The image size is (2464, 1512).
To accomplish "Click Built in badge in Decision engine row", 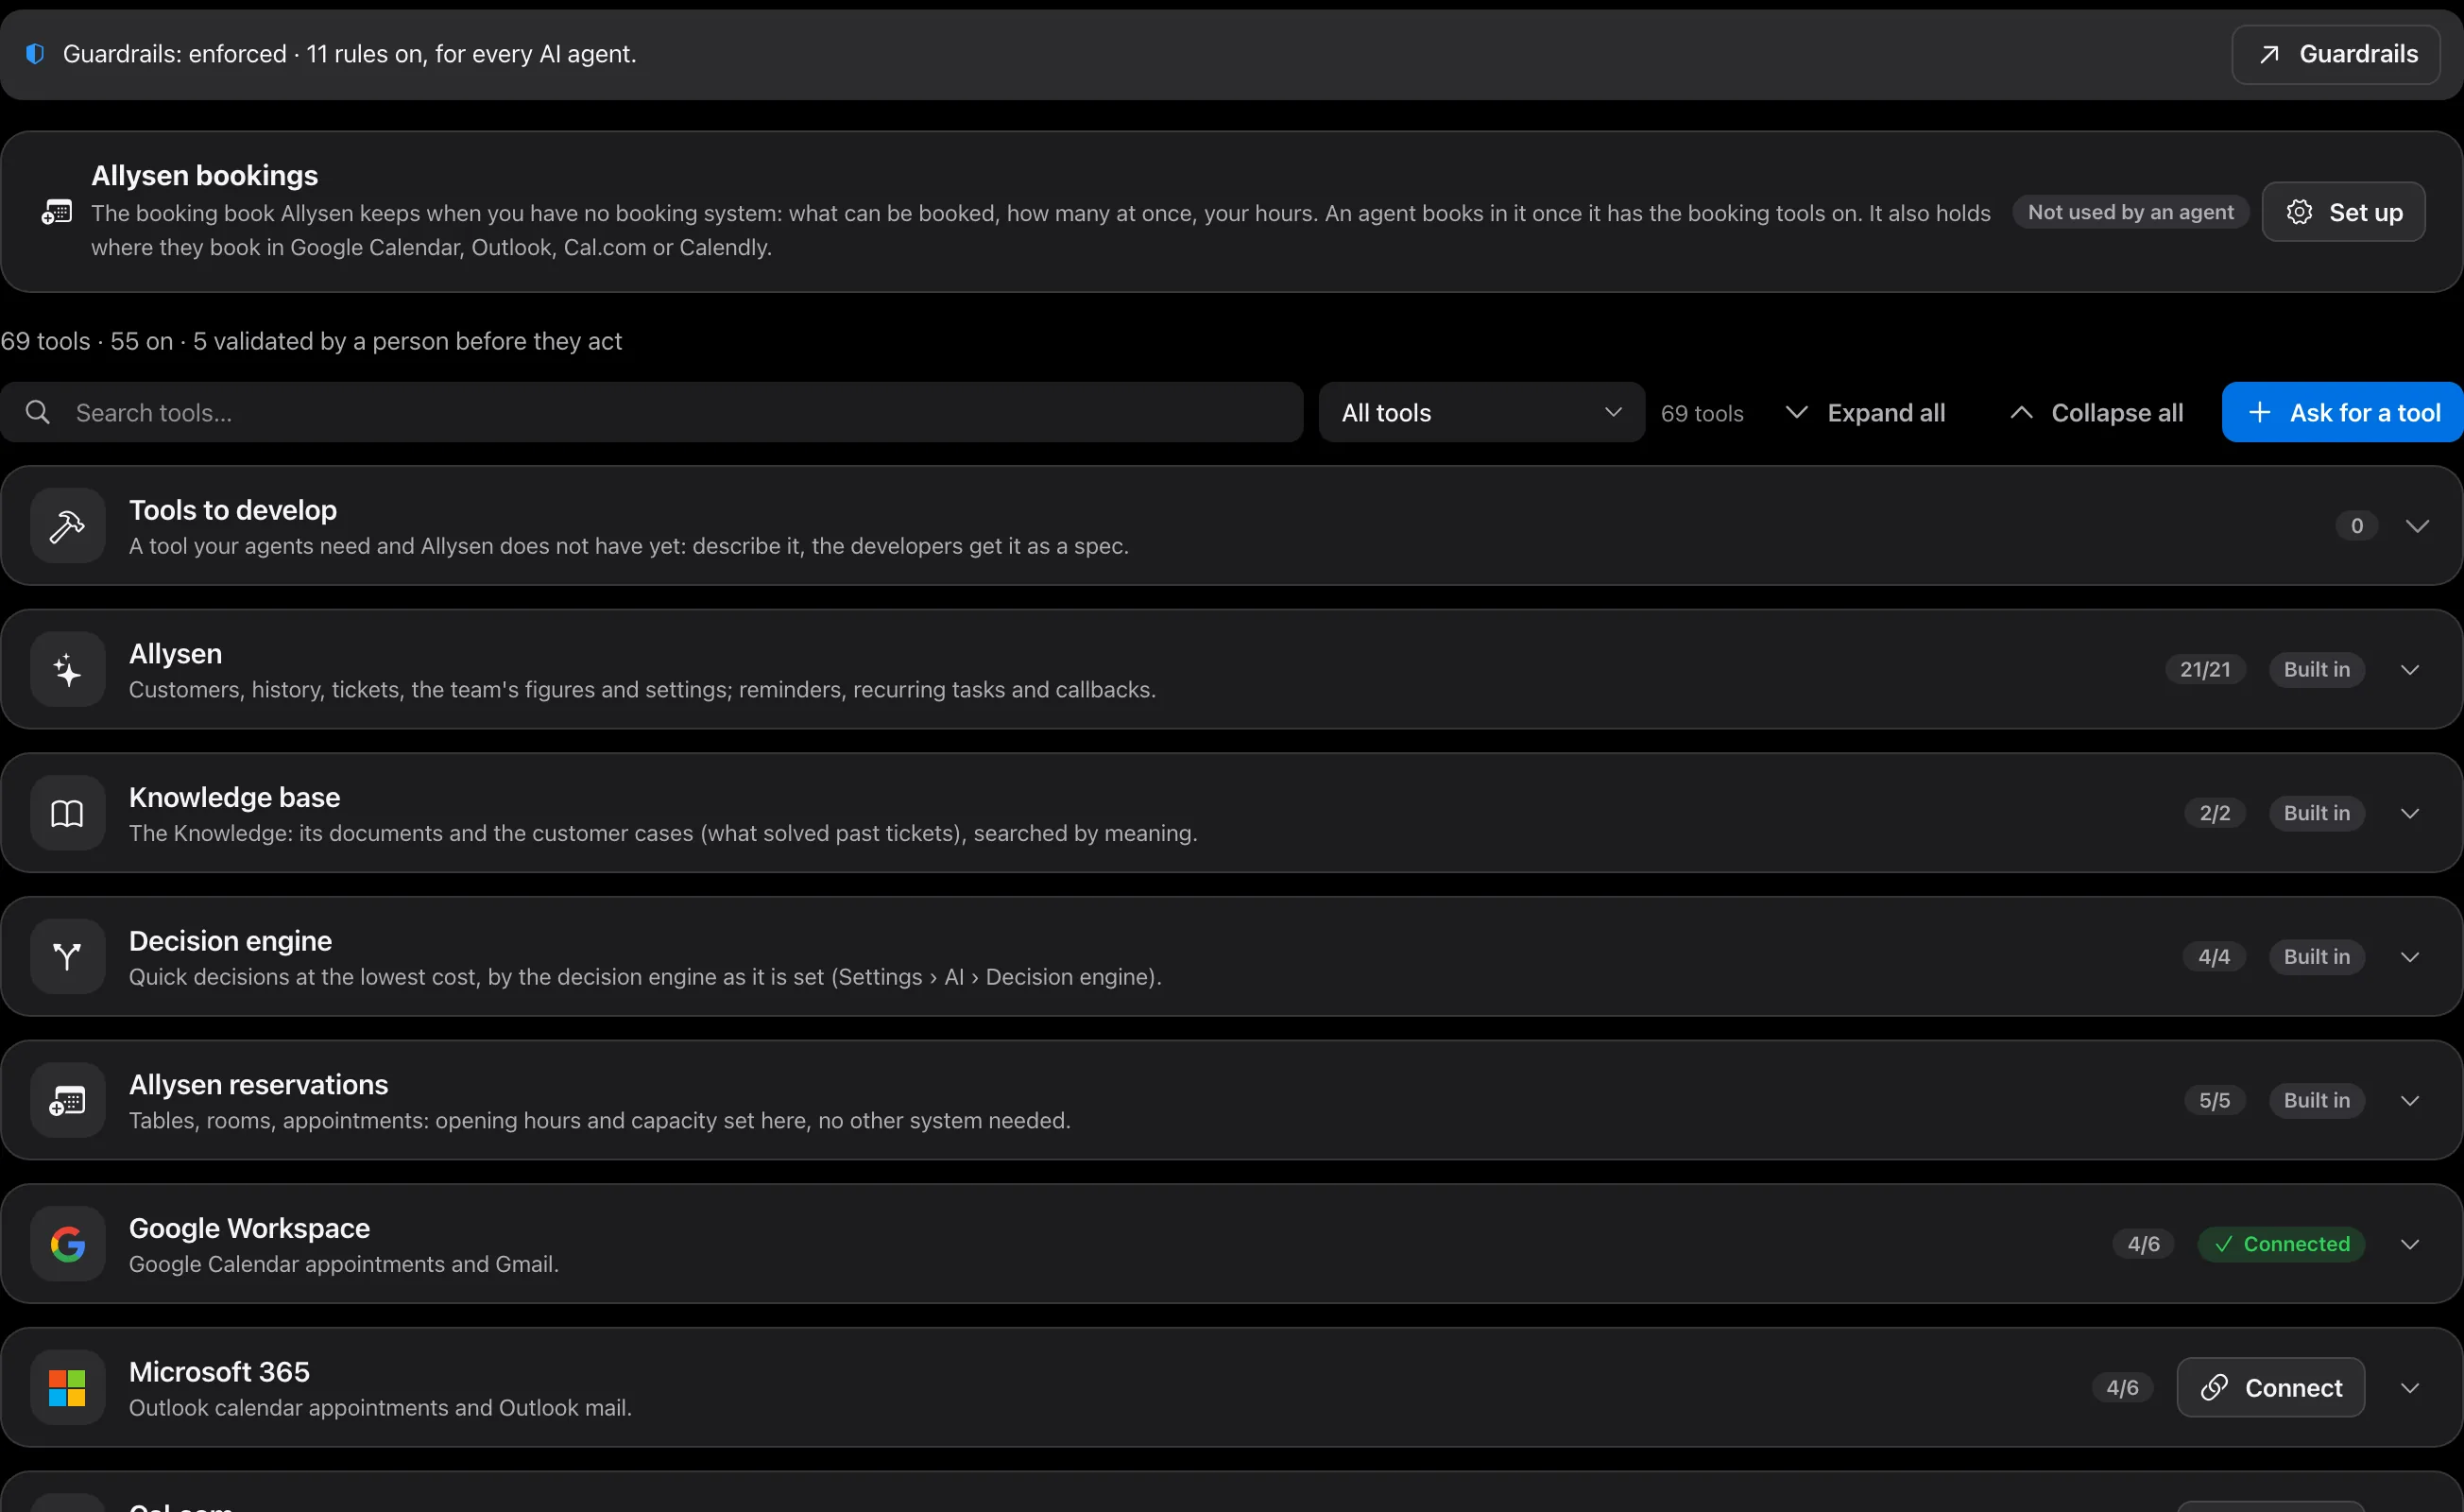I will (x=2316, y=957).
